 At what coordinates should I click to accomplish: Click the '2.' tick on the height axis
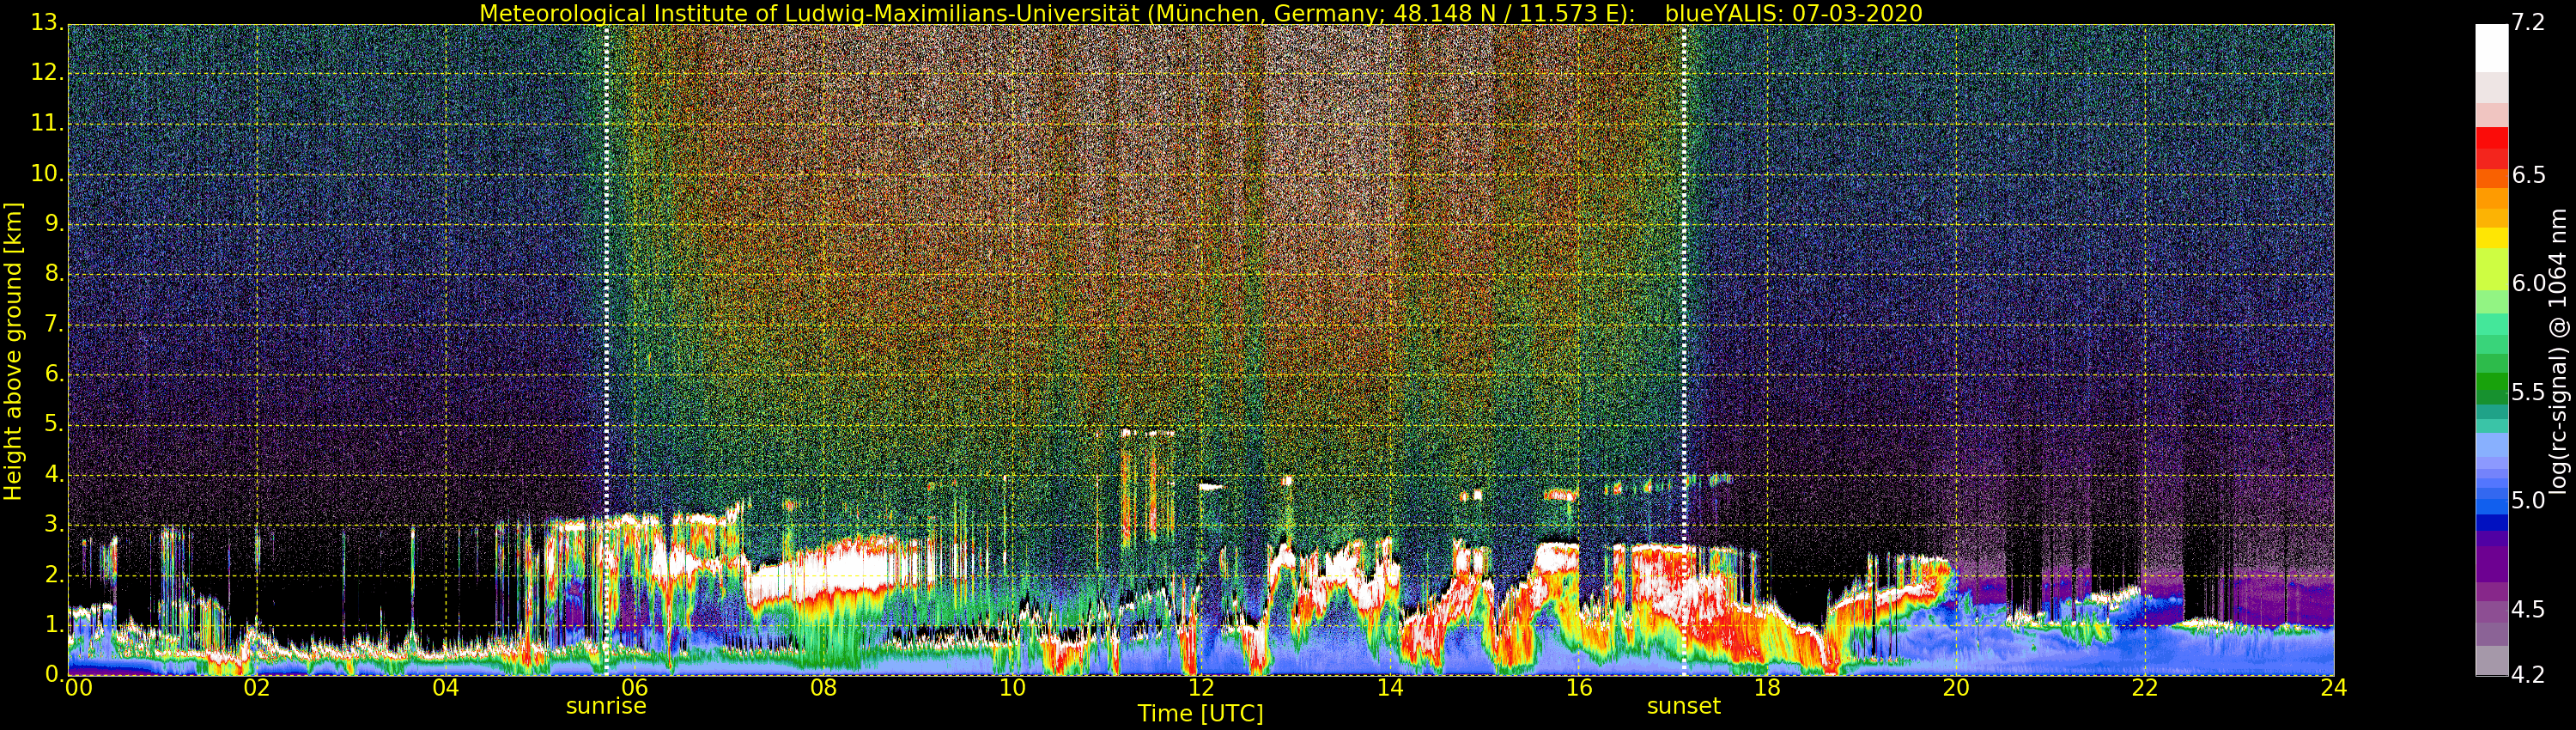click(53, 575)
